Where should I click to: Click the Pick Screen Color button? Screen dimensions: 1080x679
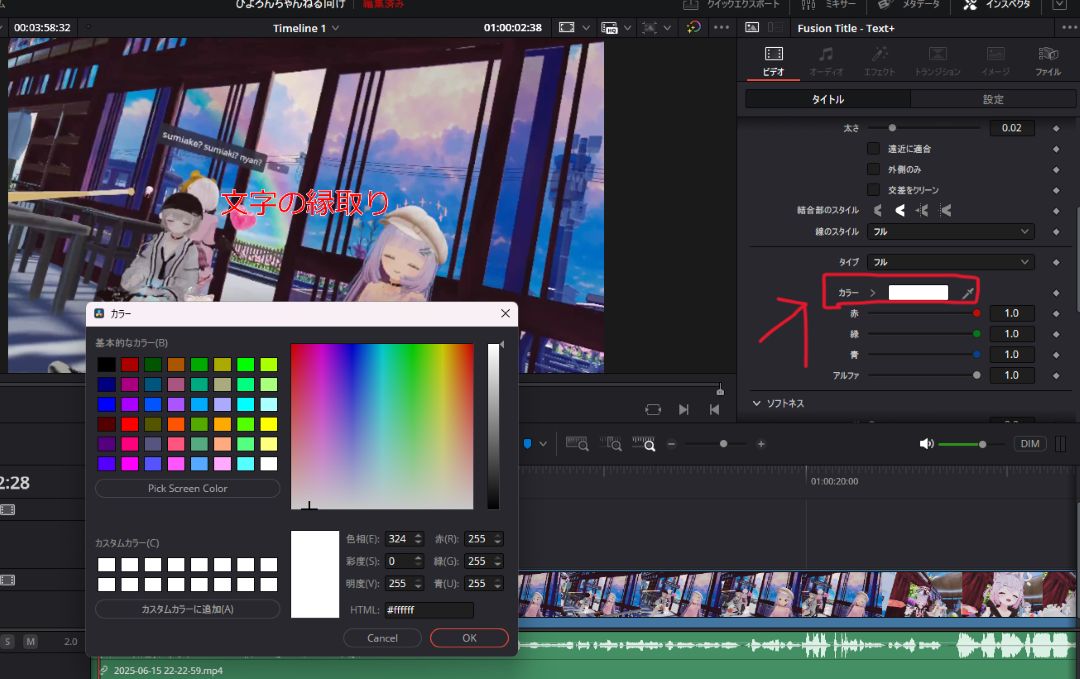coord(187,489)
